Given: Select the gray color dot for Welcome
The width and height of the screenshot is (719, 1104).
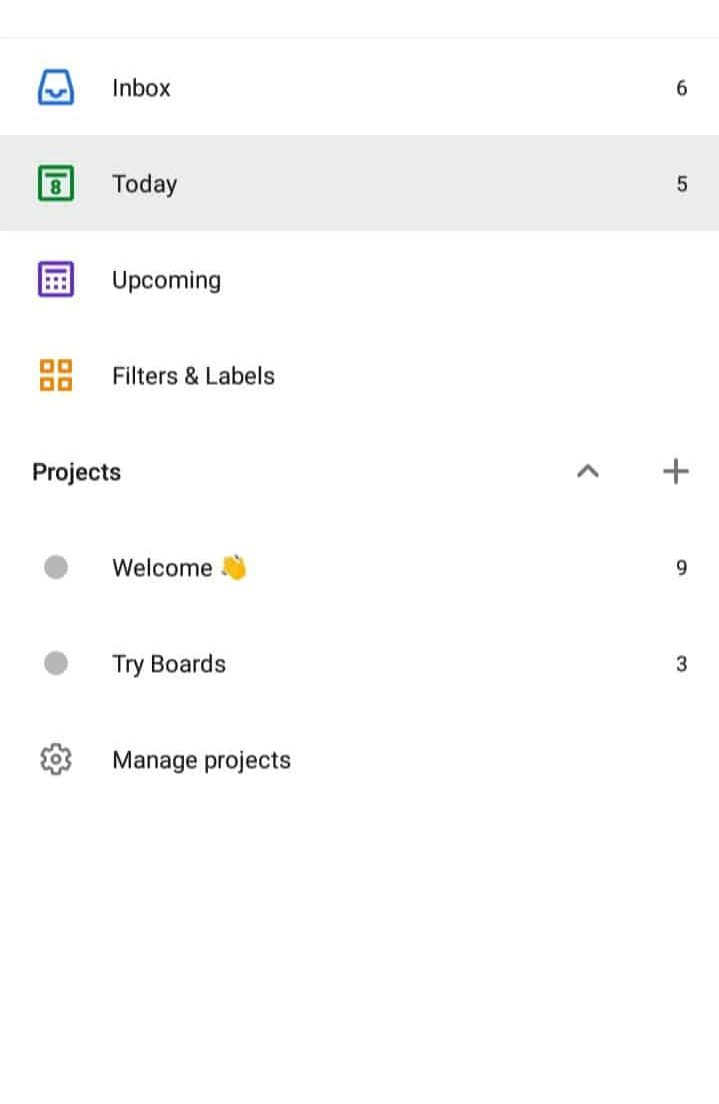Looking at the screenshot, I should [56, 567].
